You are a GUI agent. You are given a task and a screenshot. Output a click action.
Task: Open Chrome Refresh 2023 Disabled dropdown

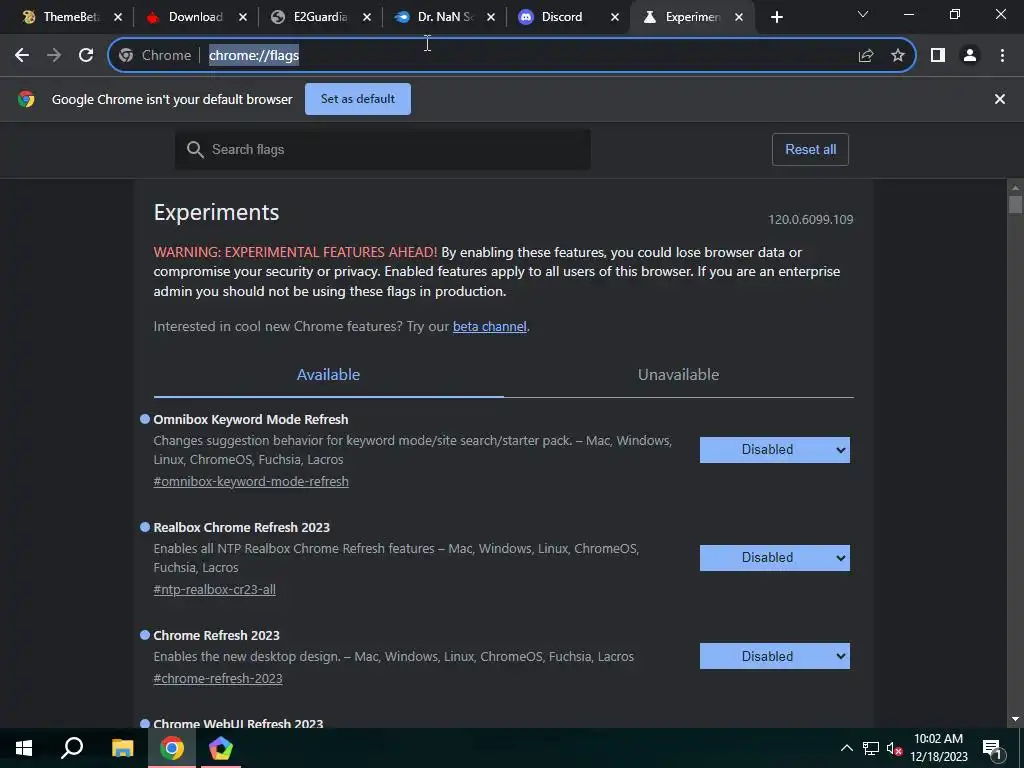point(775,656)
